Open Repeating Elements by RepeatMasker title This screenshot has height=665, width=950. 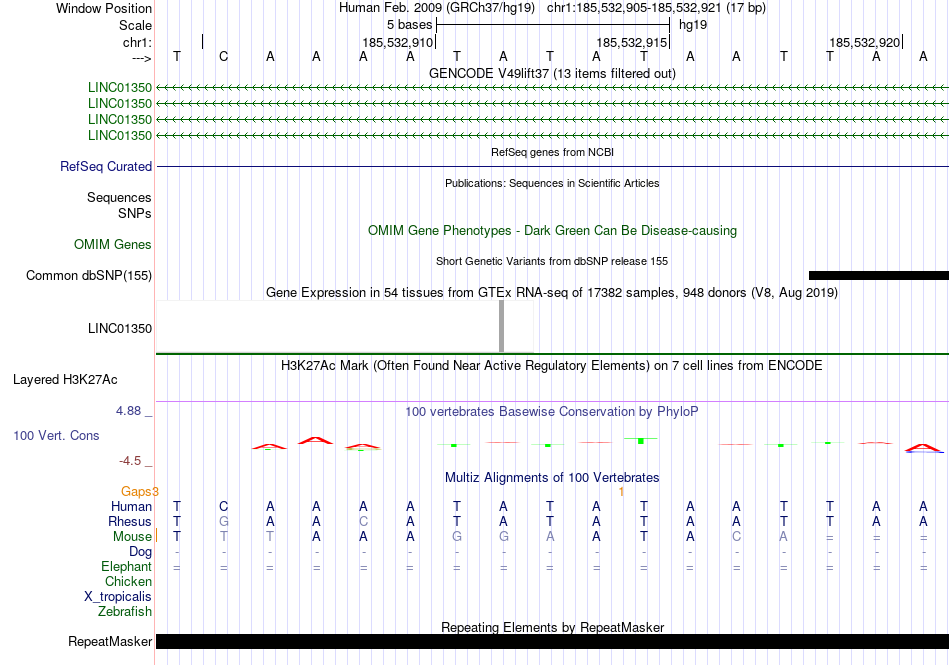coord(552,627)
